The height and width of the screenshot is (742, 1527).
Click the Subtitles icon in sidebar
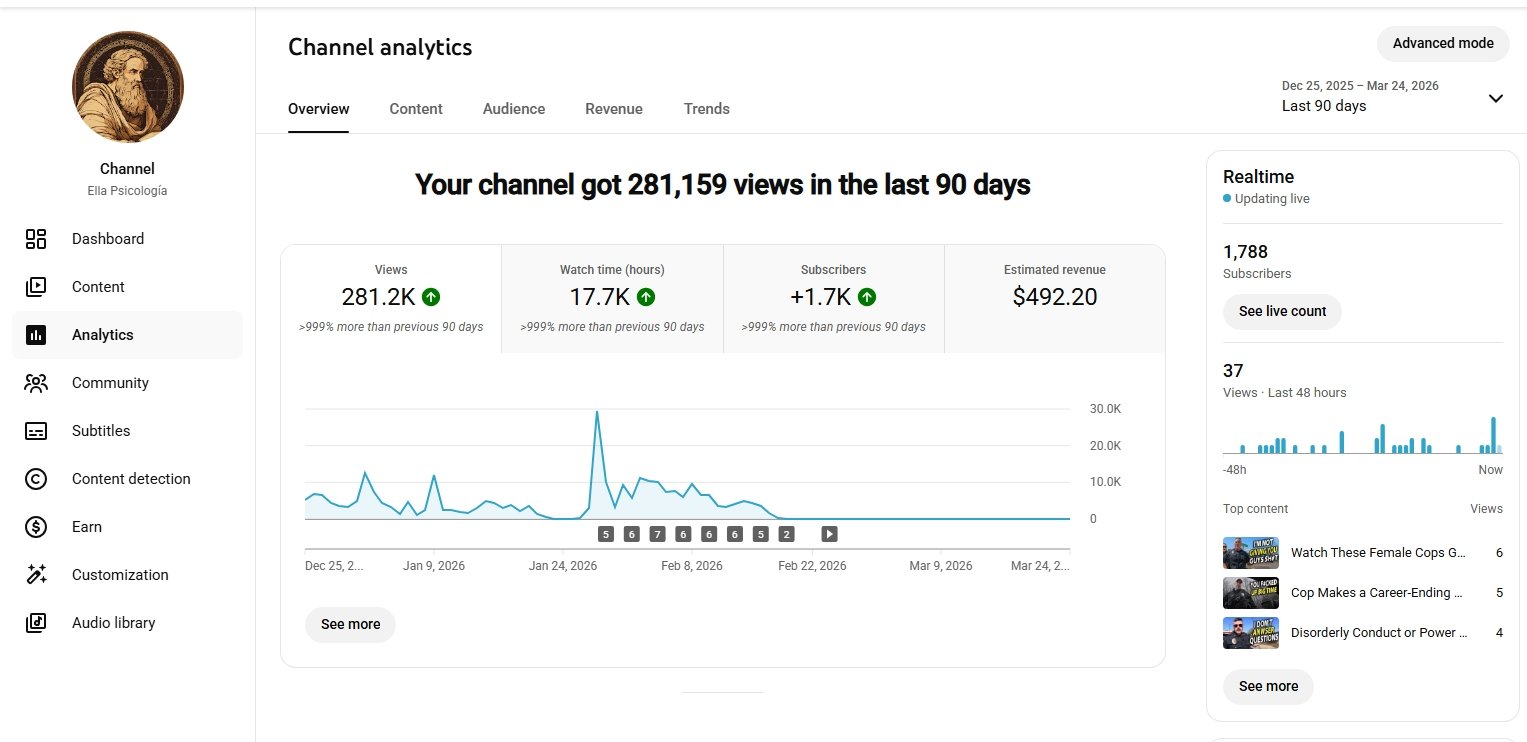[36, 431]
